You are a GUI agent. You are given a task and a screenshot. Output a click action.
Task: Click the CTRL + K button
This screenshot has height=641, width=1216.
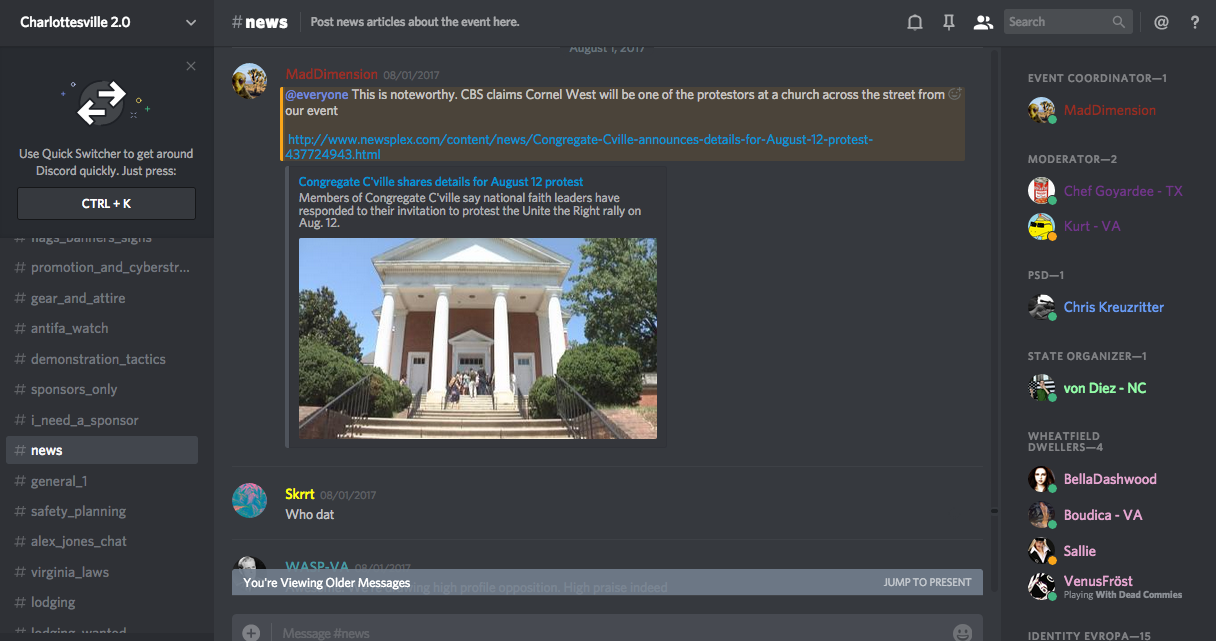click(x=107, y=203)
